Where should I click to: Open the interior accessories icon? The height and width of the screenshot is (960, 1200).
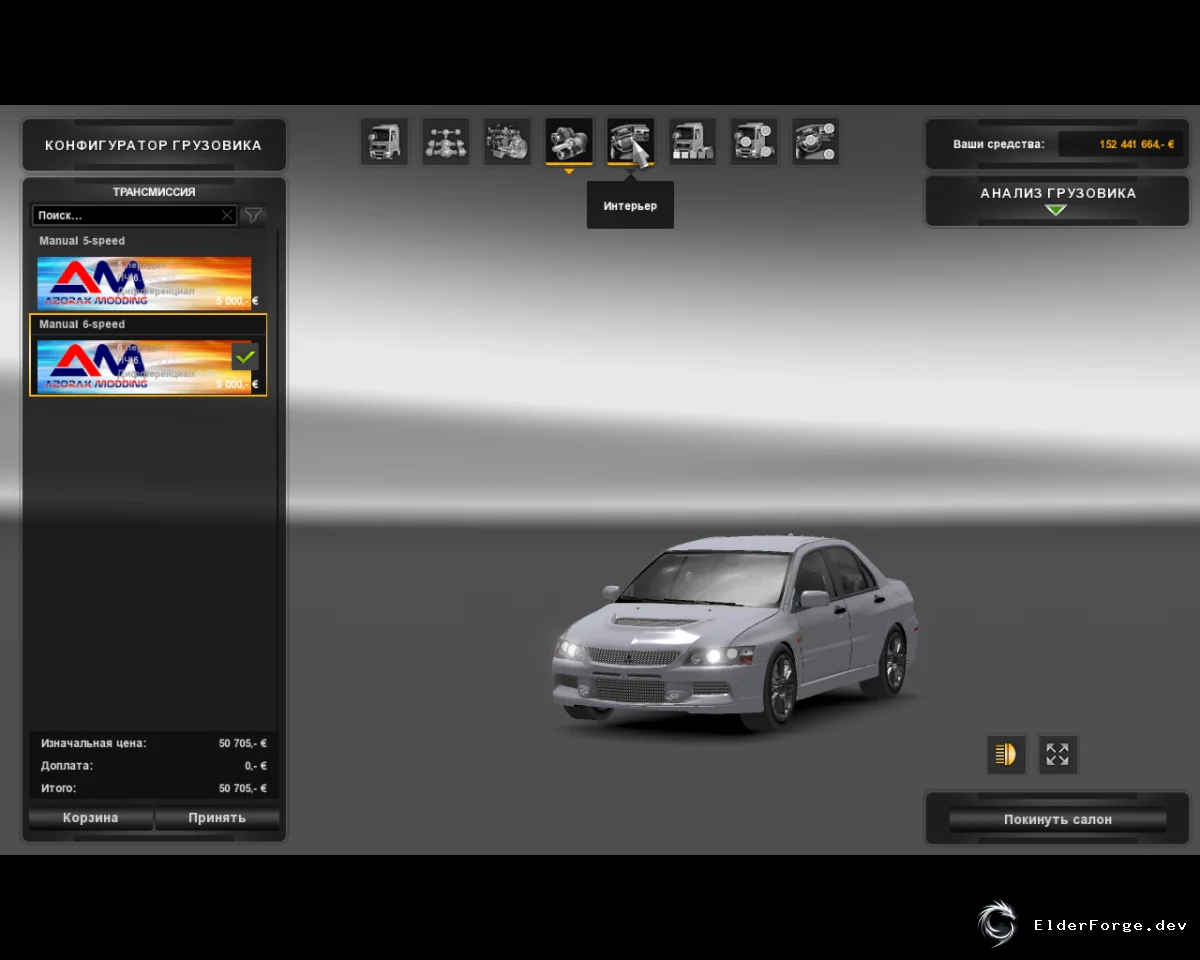(x=815, y=142)
